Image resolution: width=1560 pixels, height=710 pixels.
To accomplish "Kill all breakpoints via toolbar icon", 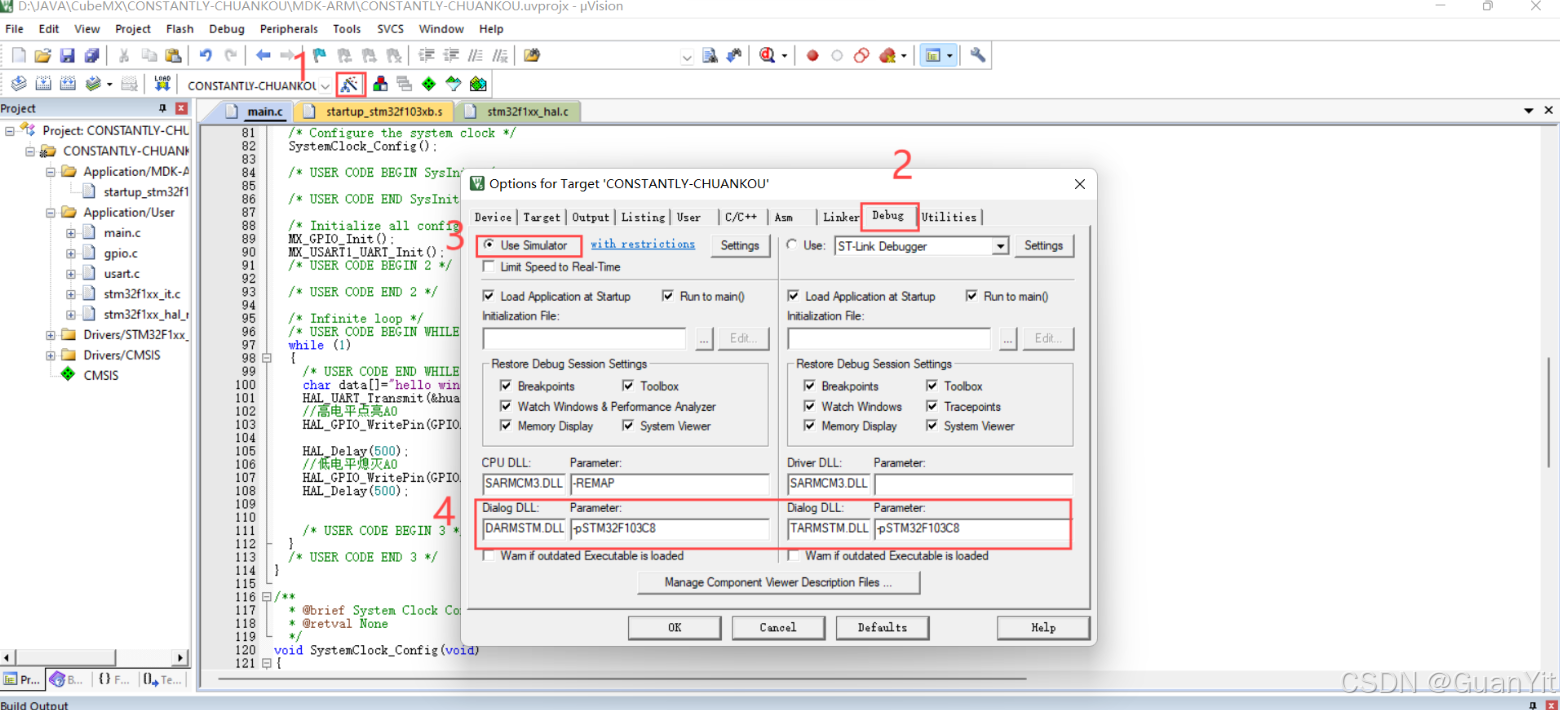I will click(887, 55).
